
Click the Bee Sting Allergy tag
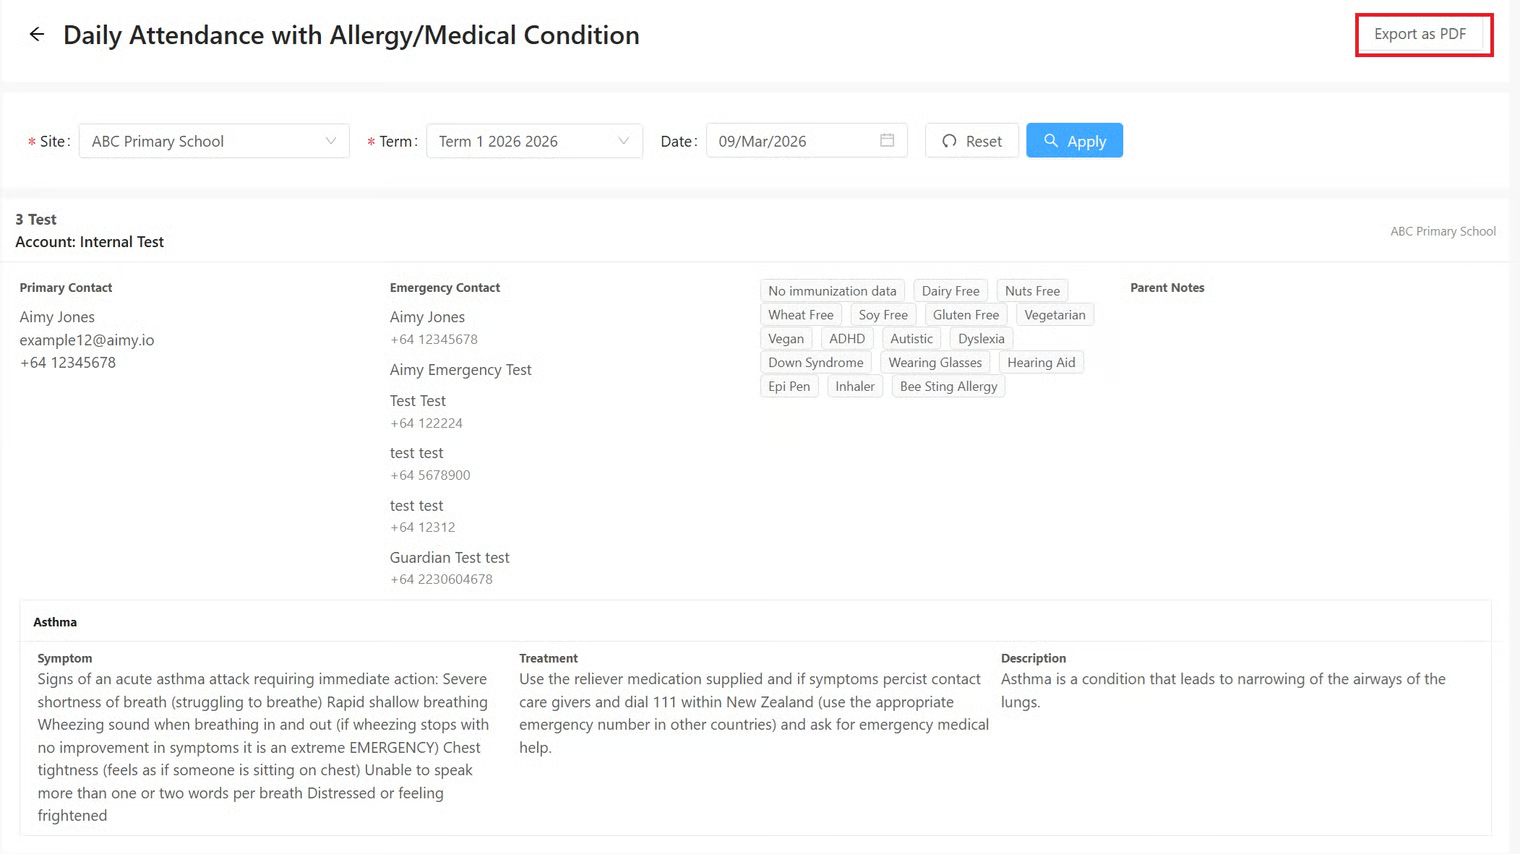[x=948, y=386]
